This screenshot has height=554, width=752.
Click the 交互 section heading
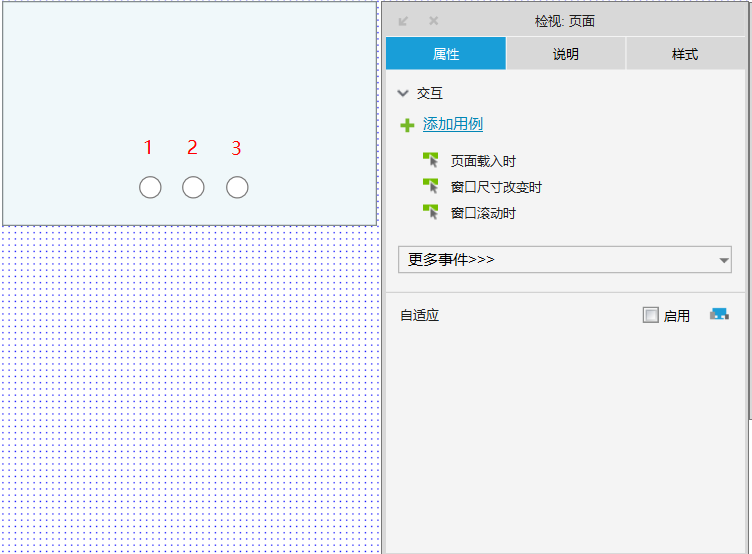(430, 93)
